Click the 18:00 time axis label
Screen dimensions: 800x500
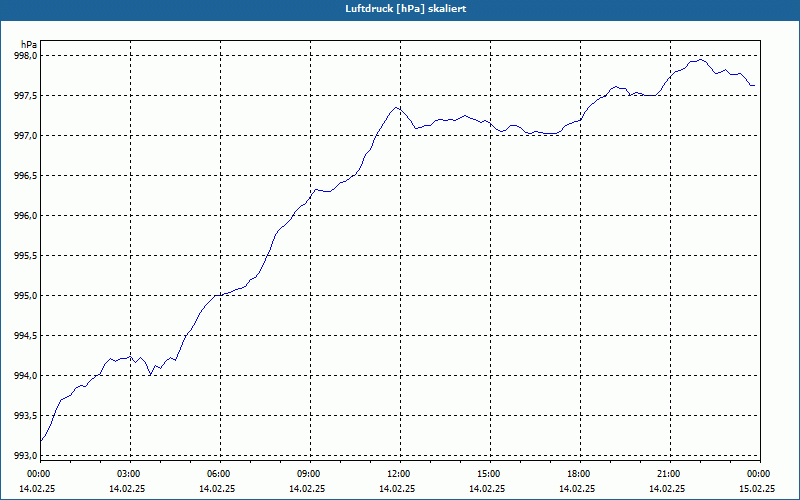[581, 474]
